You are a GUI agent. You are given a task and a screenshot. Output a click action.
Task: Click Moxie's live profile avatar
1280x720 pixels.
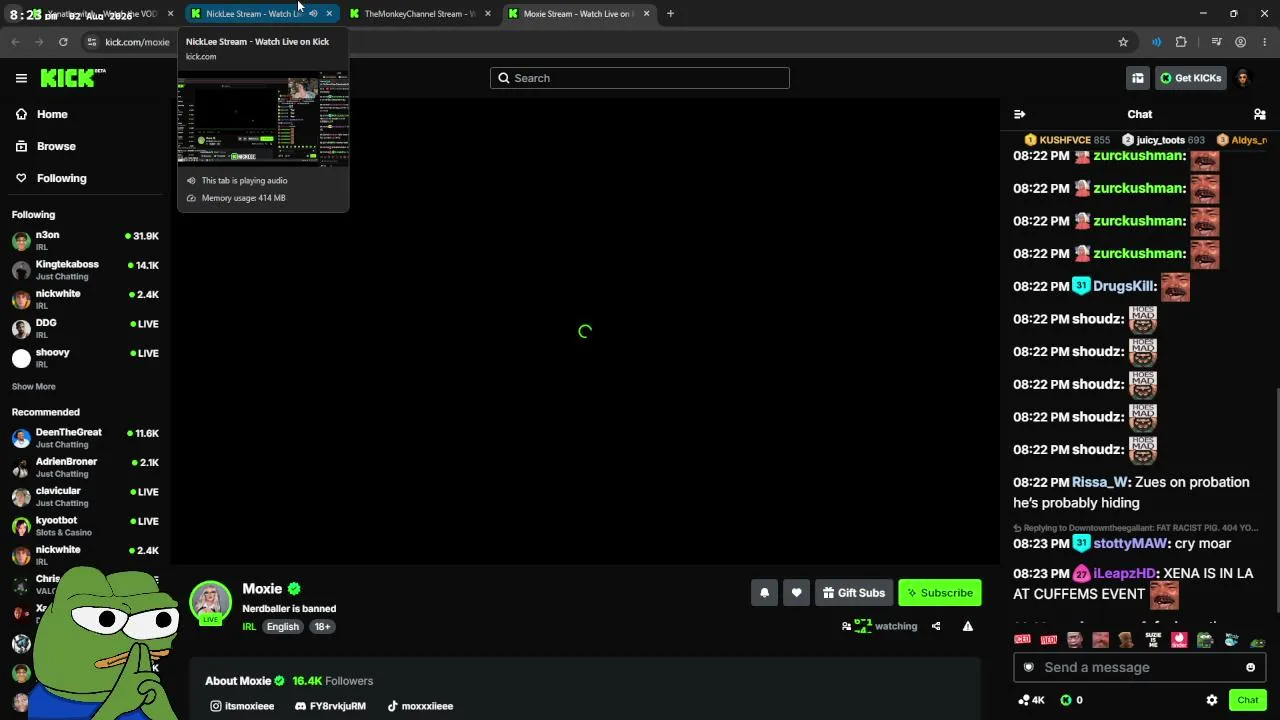210,602
